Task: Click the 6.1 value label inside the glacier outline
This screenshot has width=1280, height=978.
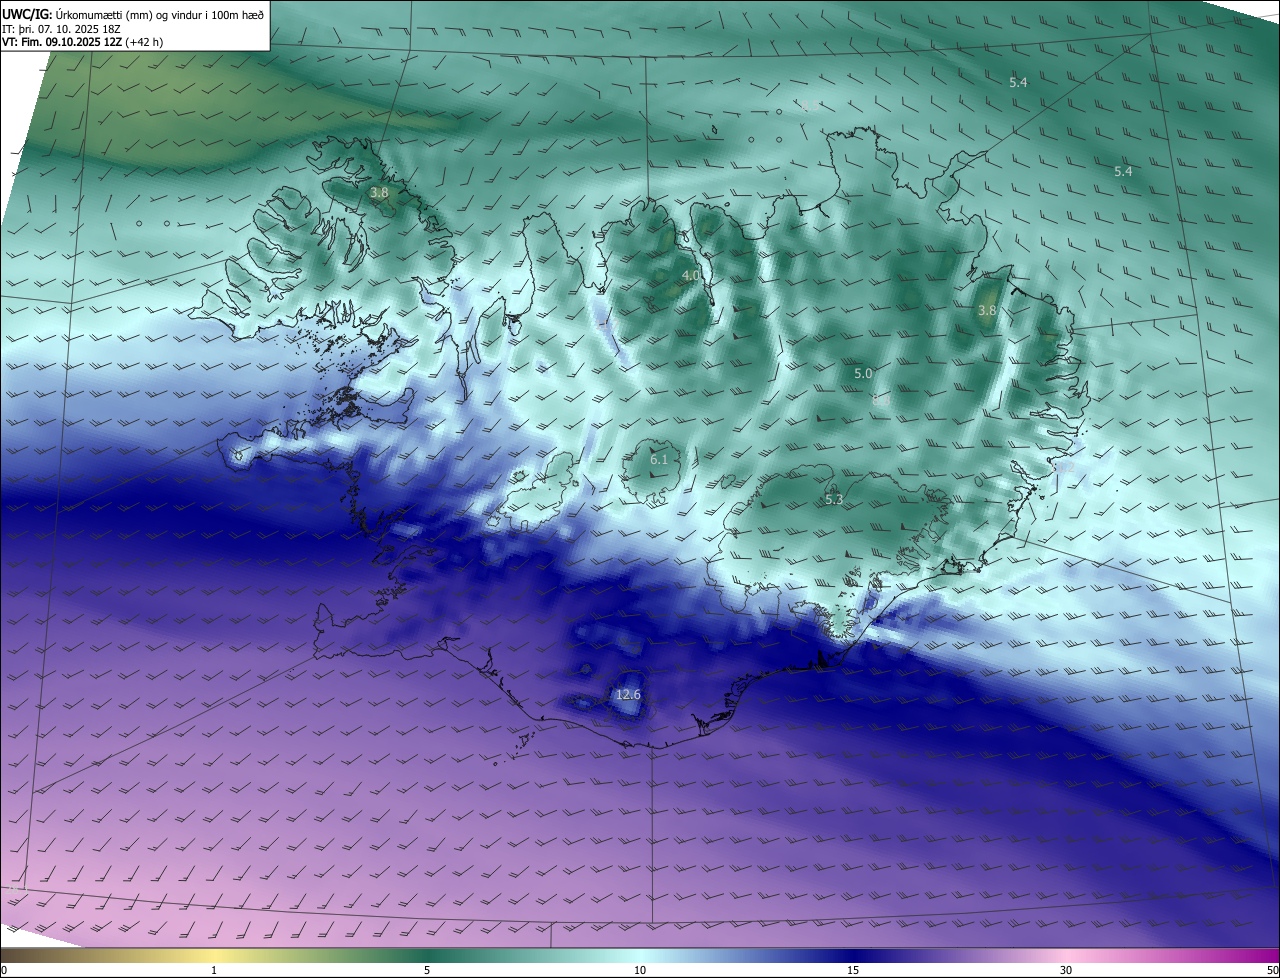Action: point(659,460)
